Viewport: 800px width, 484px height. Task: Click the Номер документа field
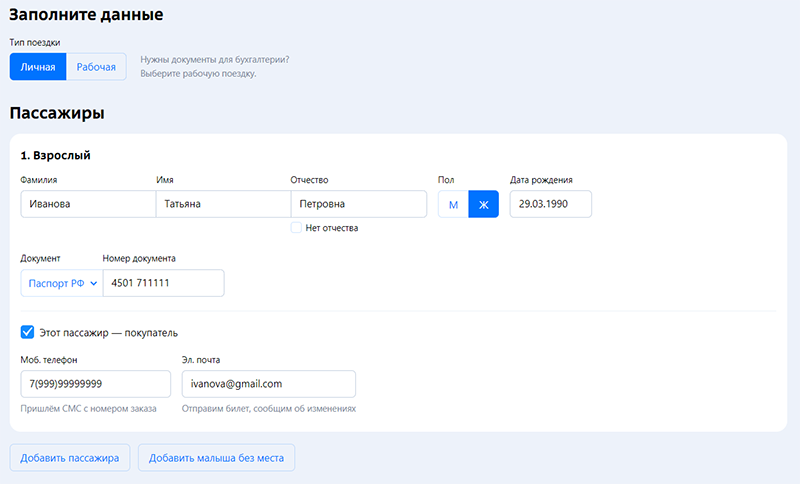pos(163,283)
